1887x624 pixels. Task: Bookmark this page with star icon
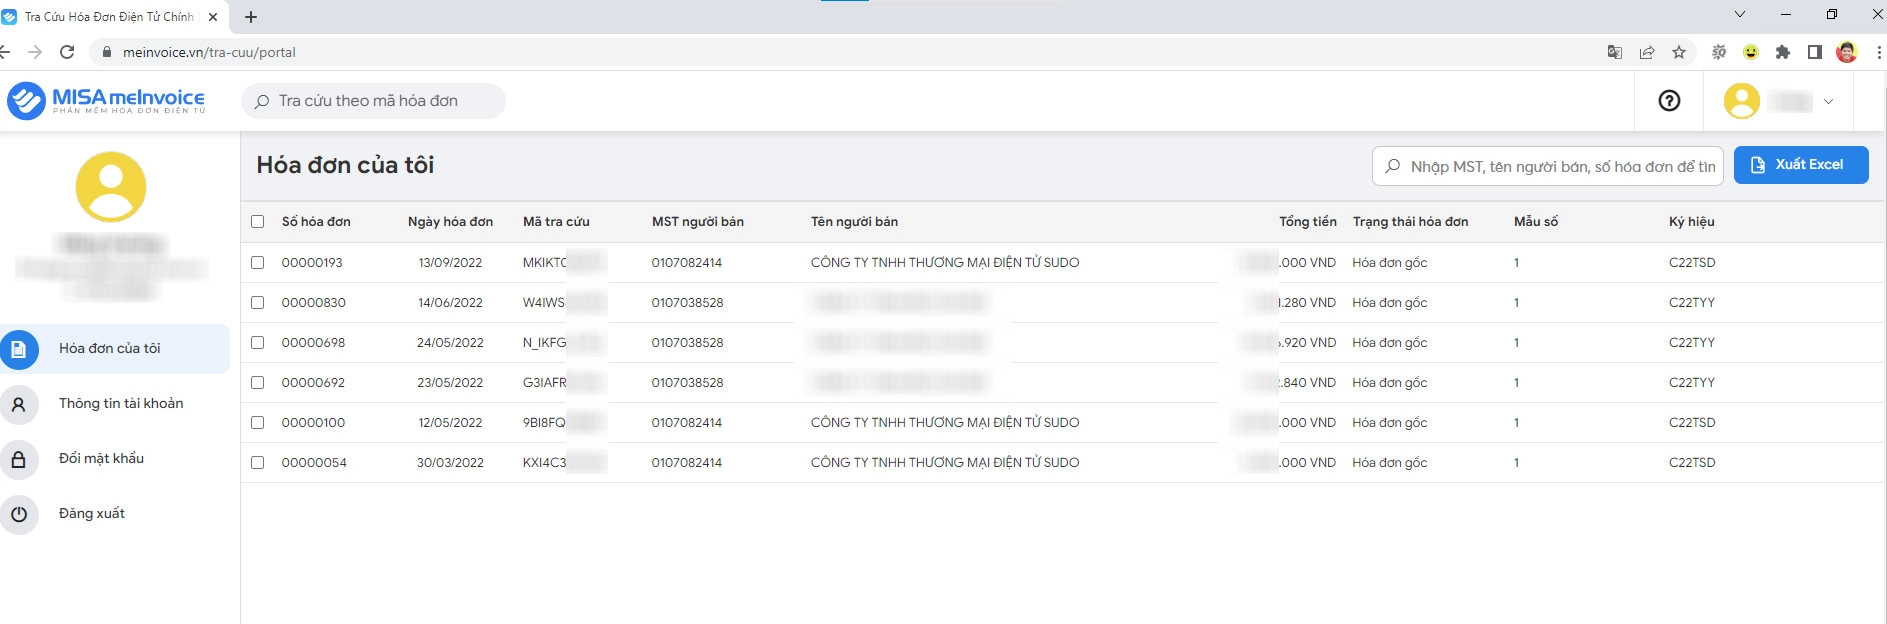click(1679, 52)
